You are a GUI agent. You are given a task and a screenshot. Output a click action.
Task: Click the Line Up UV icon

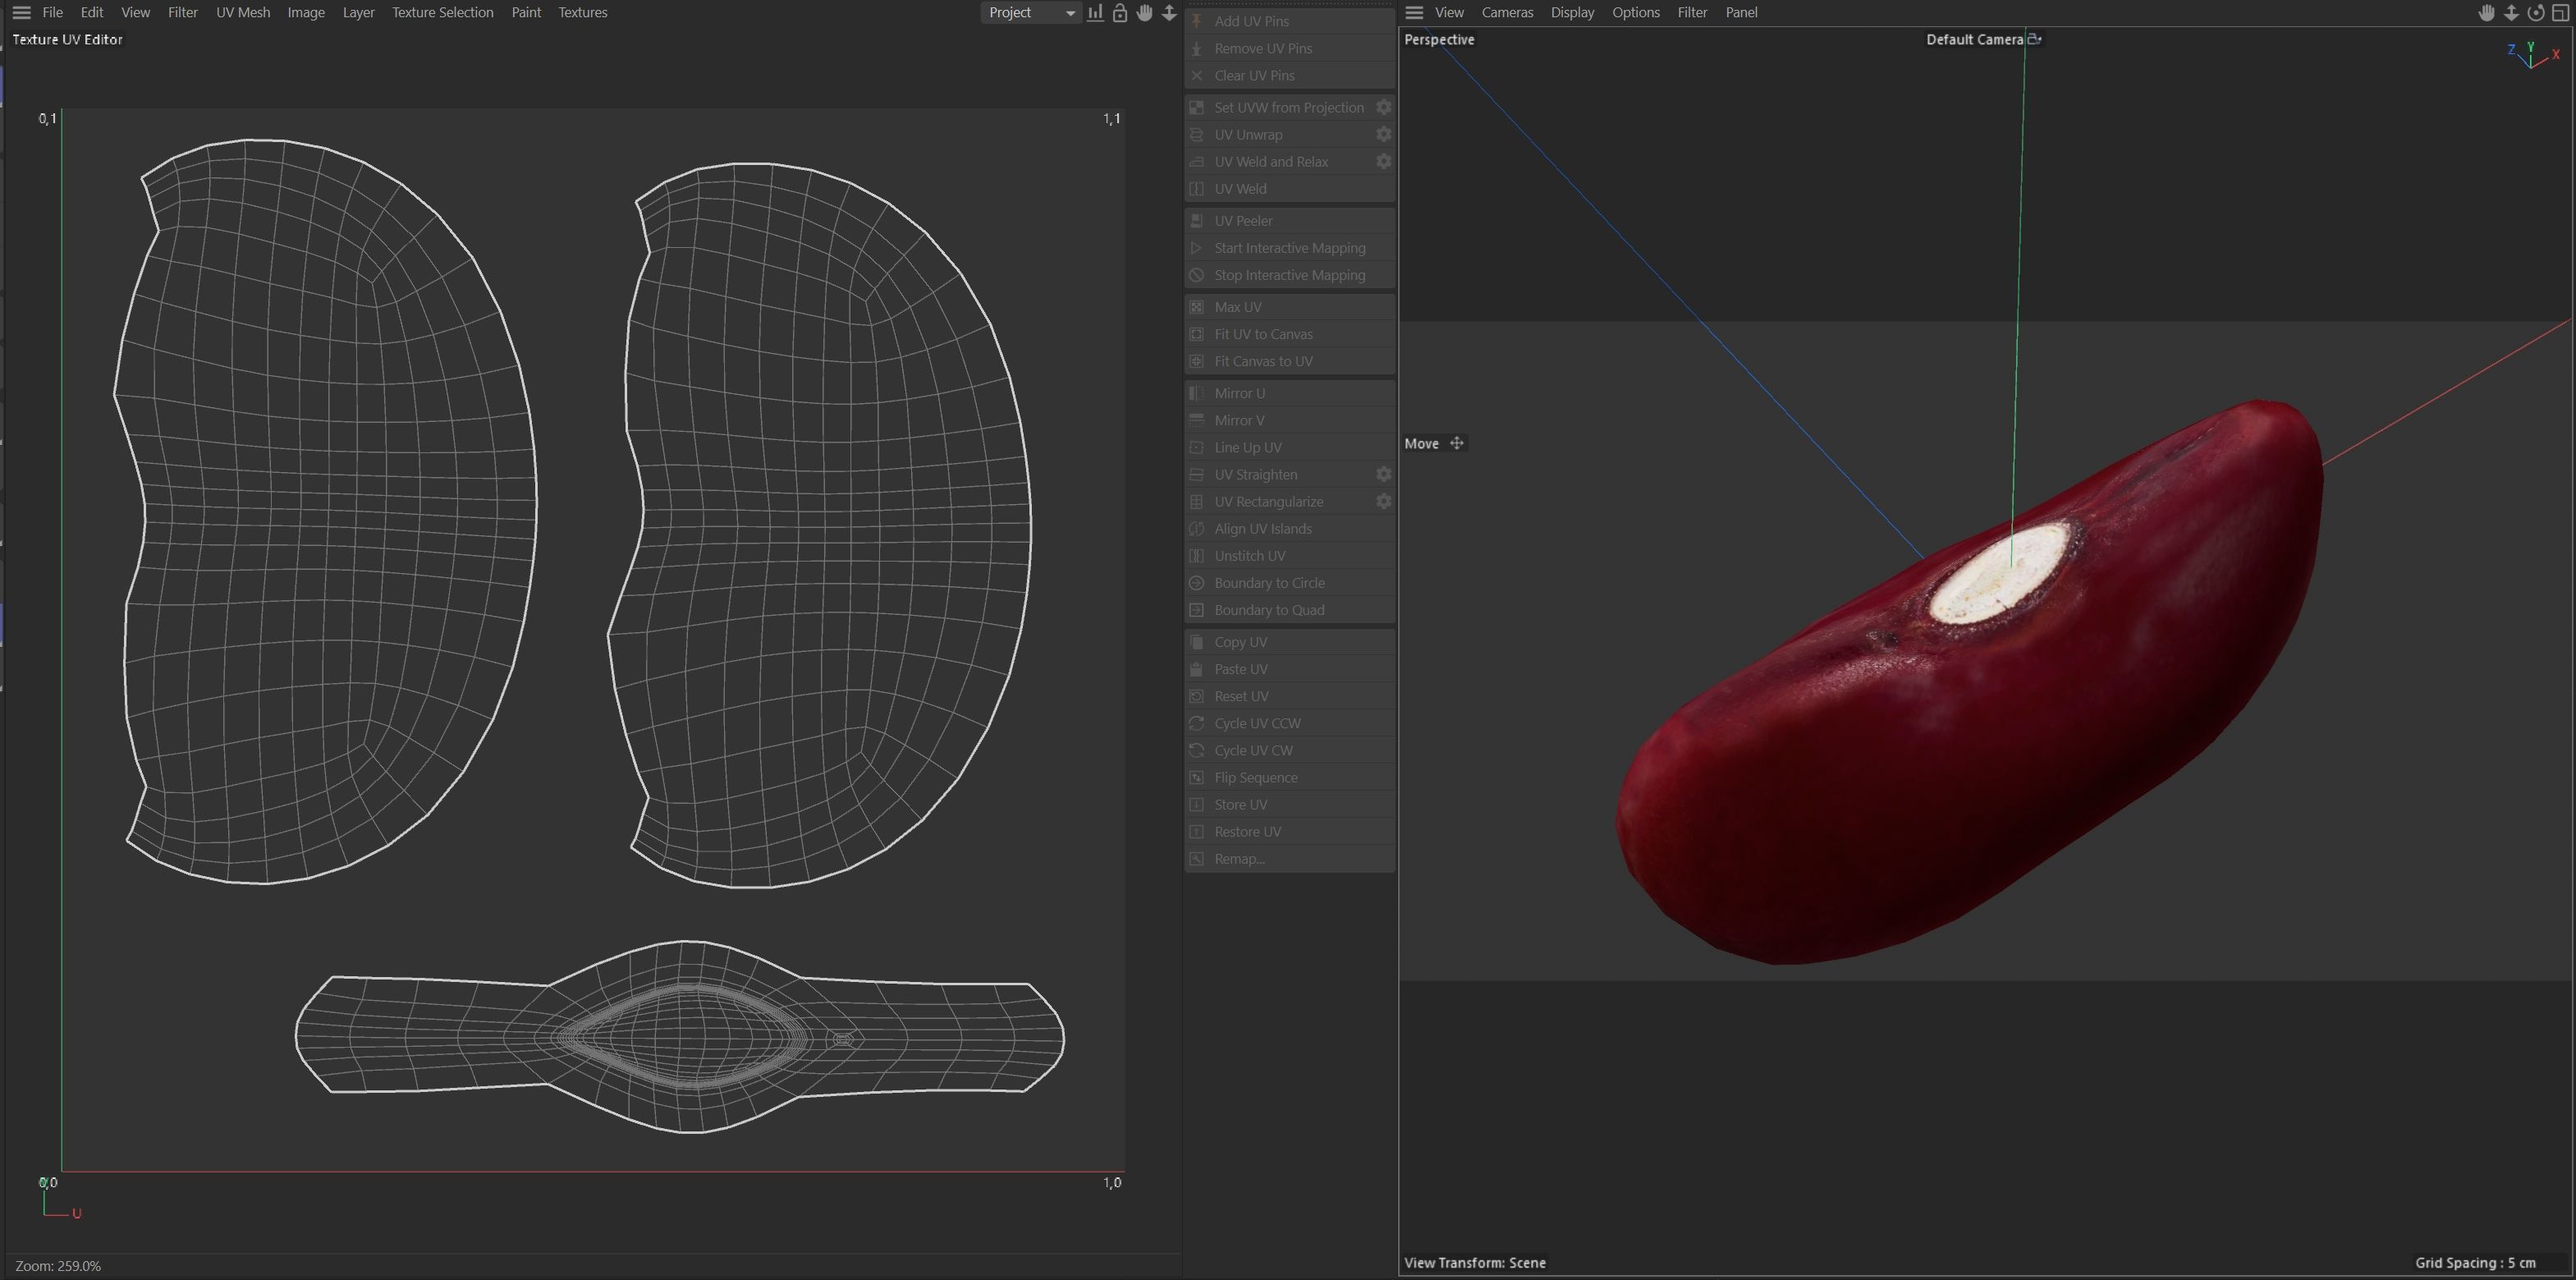click(x=1197, y=446)
